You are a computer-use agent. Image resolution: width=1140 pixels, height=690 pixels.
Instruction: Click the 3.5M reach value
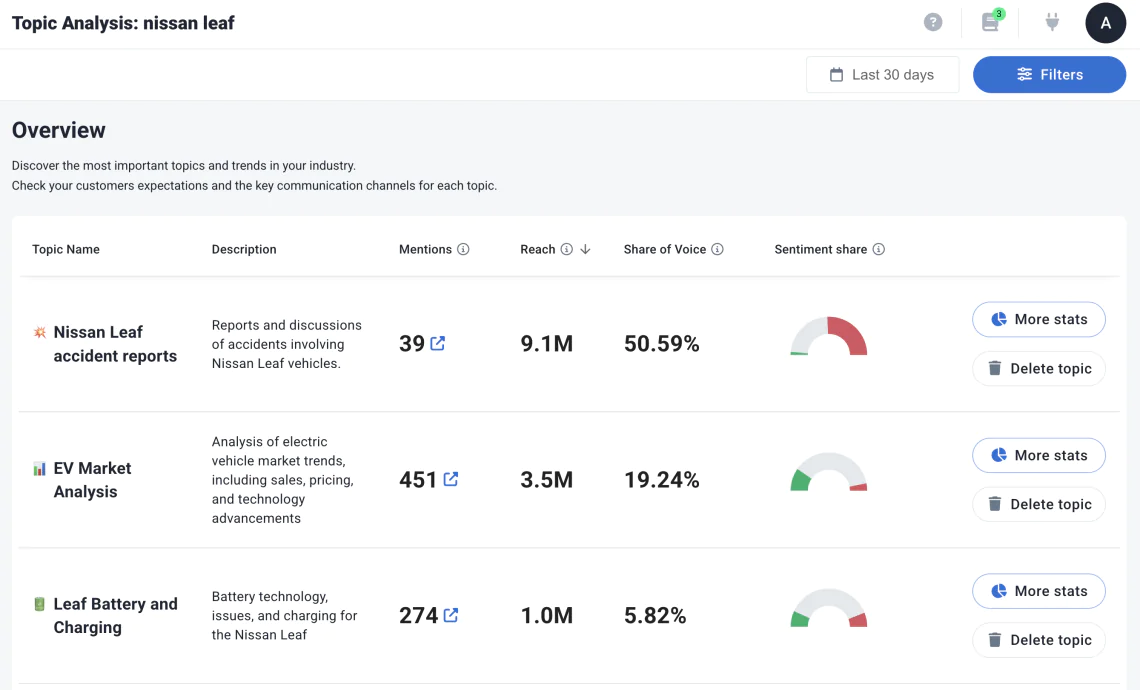pyautogui.click(x=547, y=479)
